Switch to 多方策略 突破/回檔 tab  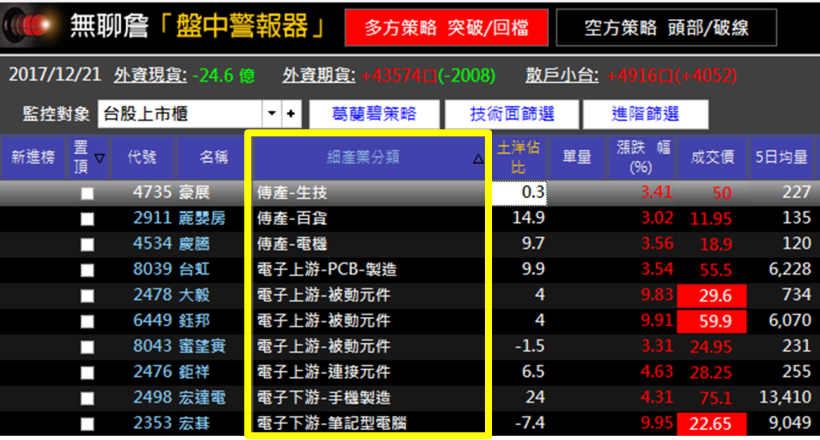pos(446,27)
